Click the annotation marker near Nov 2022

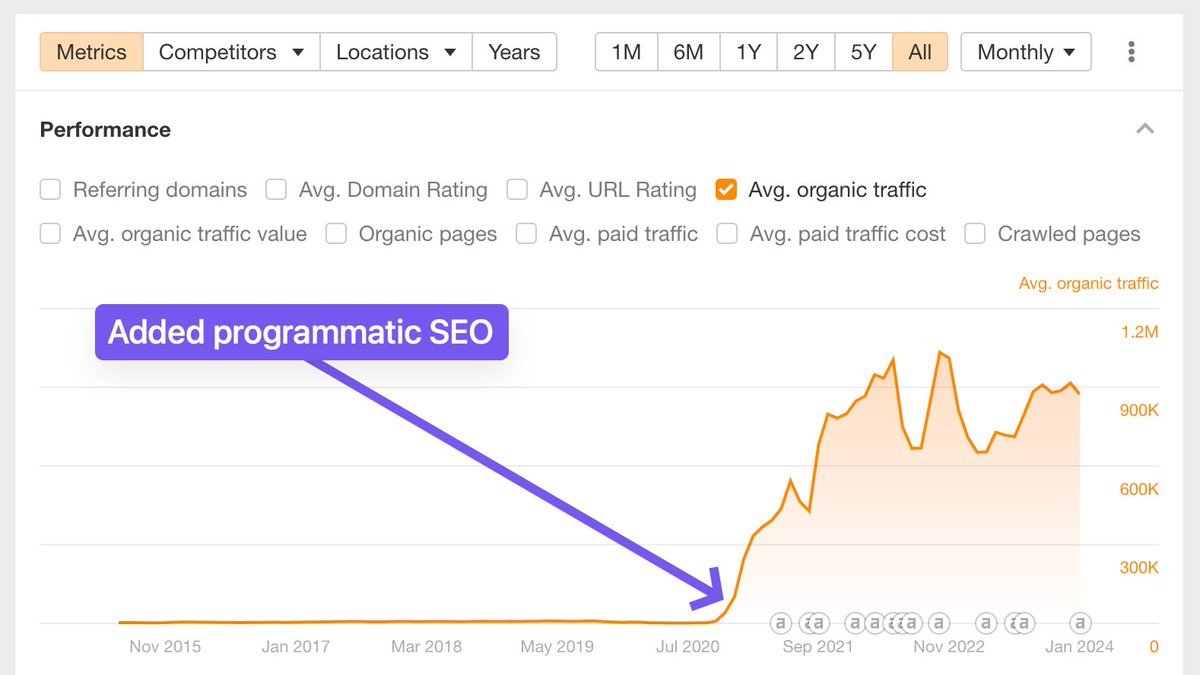(x=937, y=623)
